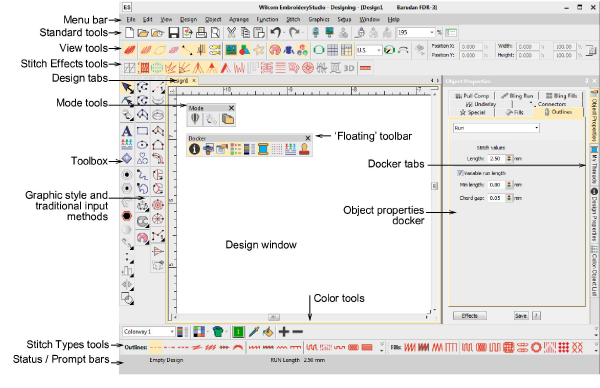Click the Min length value field

pos(497,185)
